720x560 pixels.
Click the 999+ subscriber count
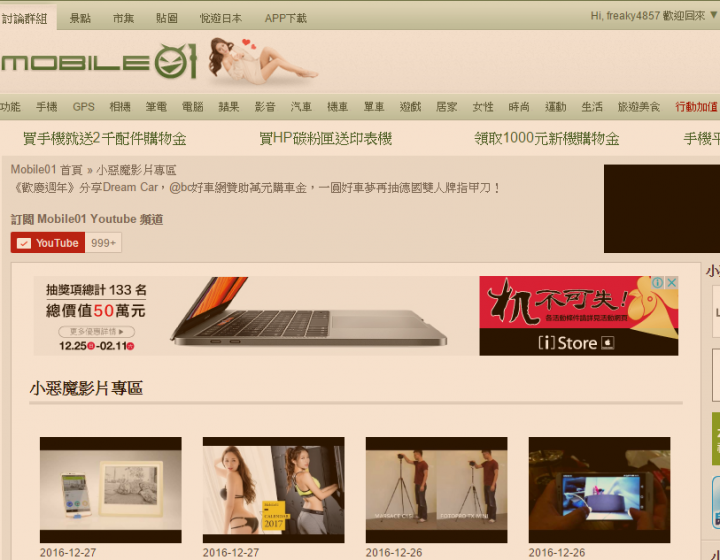(103, 243)
